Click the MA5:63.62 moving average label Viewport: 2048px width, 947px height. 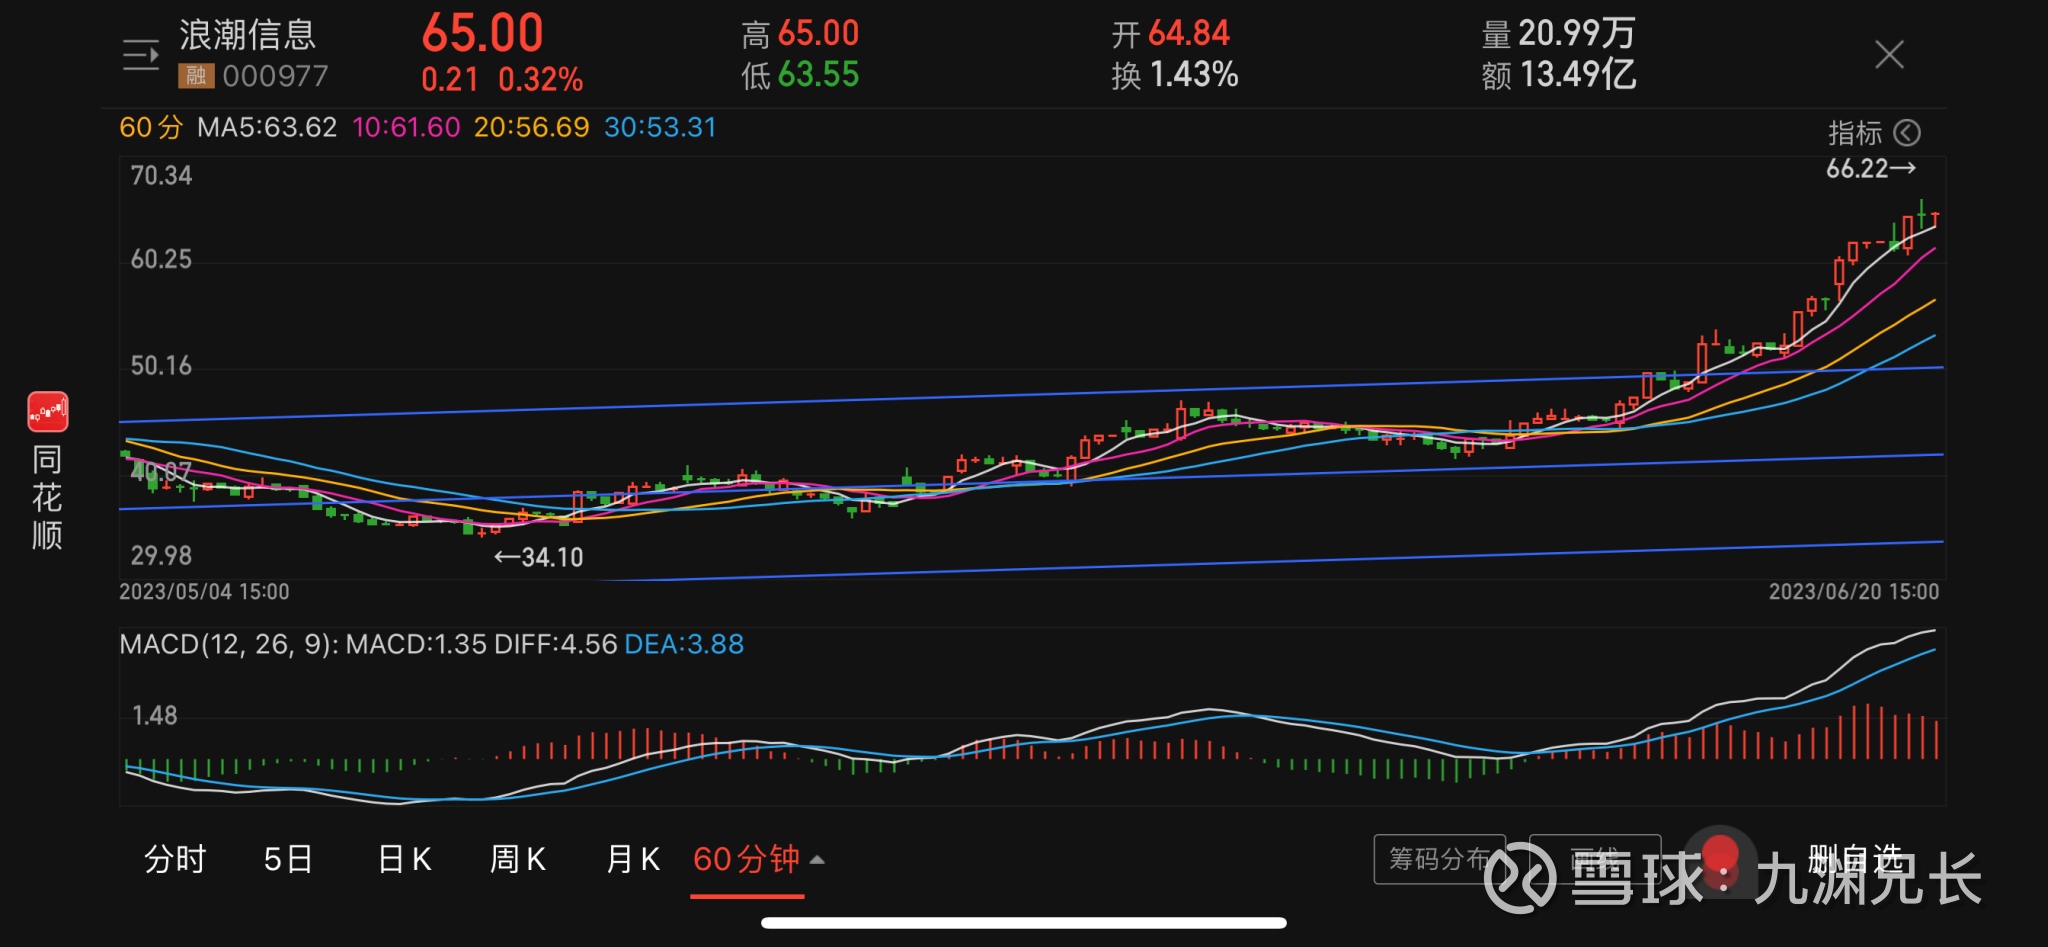coord(267,128)
